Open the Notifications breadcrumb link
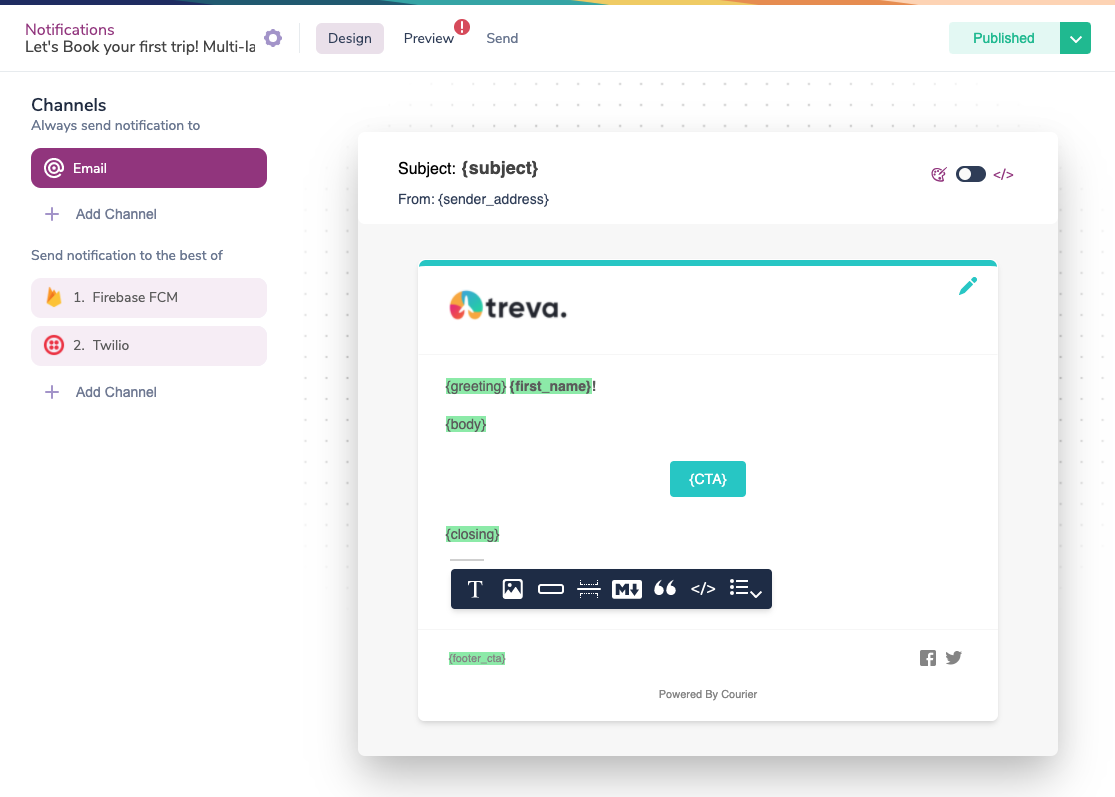 70,29
